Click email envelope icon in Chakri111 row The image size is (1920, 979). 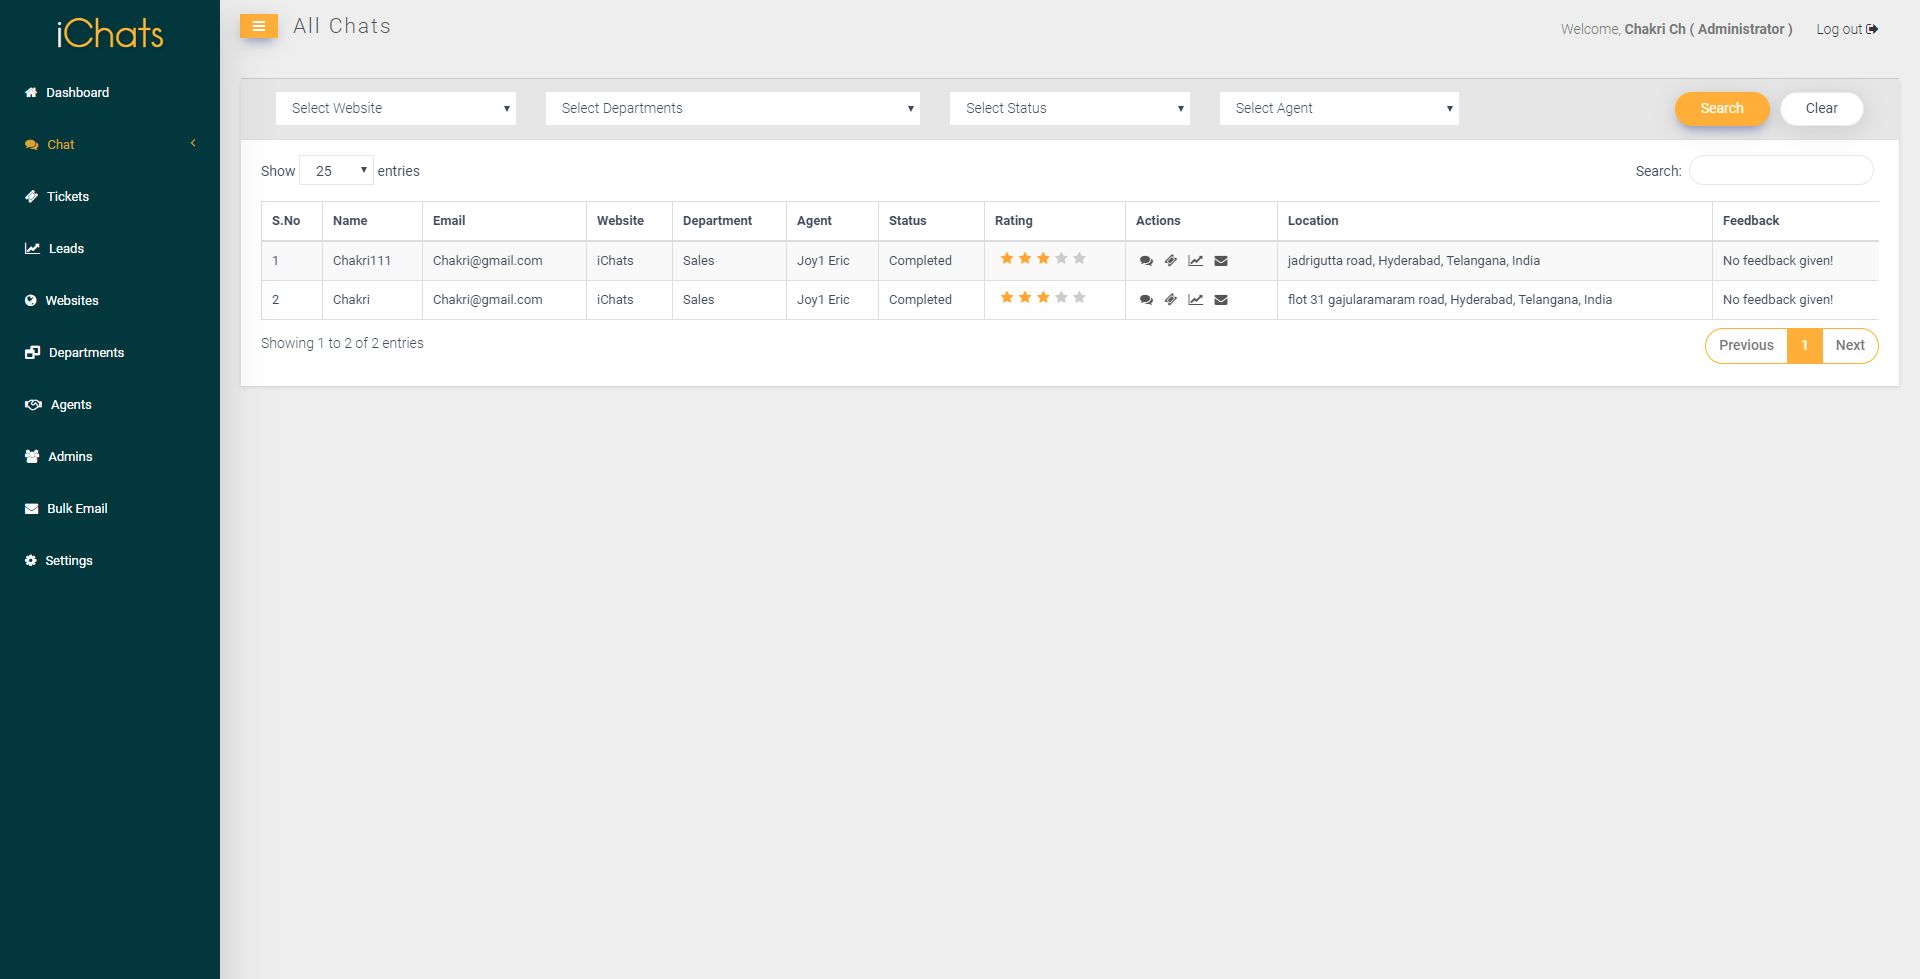point(1221,261)
